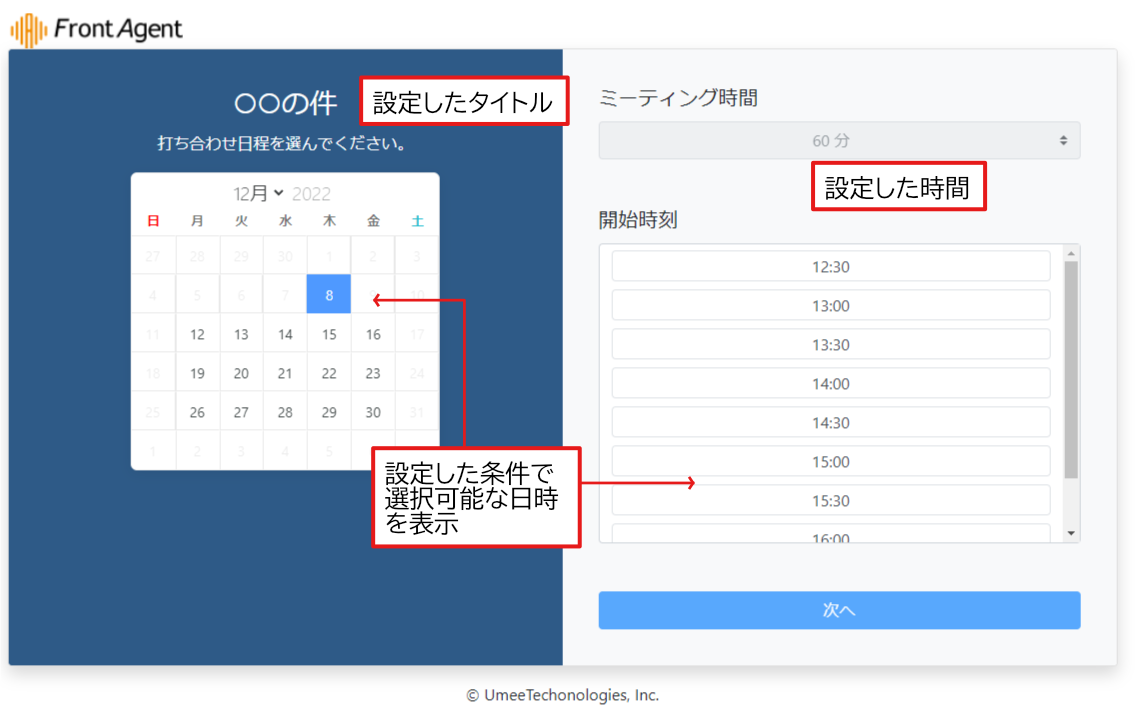
Task: Choose the 13:00 start time slot
Action: [x=830, y=306]
